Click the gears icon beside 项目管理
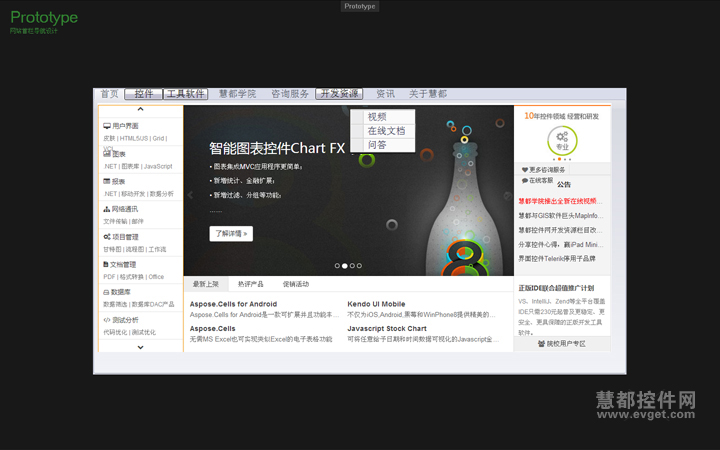Viewport: 720px width, 450px height. pos(107,236)
